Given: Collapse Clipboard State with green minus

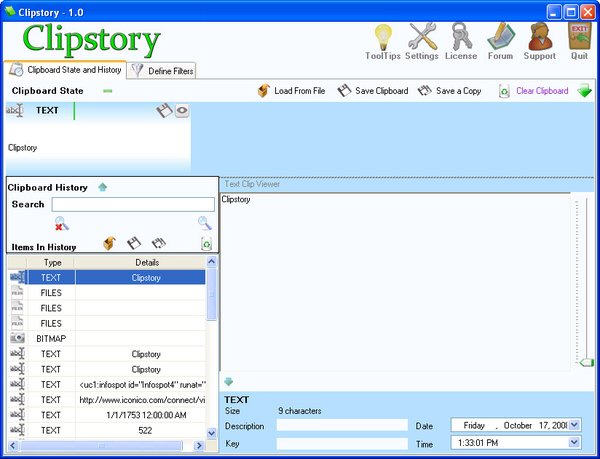Looking at the screenshot, I should tap(108, 91).
